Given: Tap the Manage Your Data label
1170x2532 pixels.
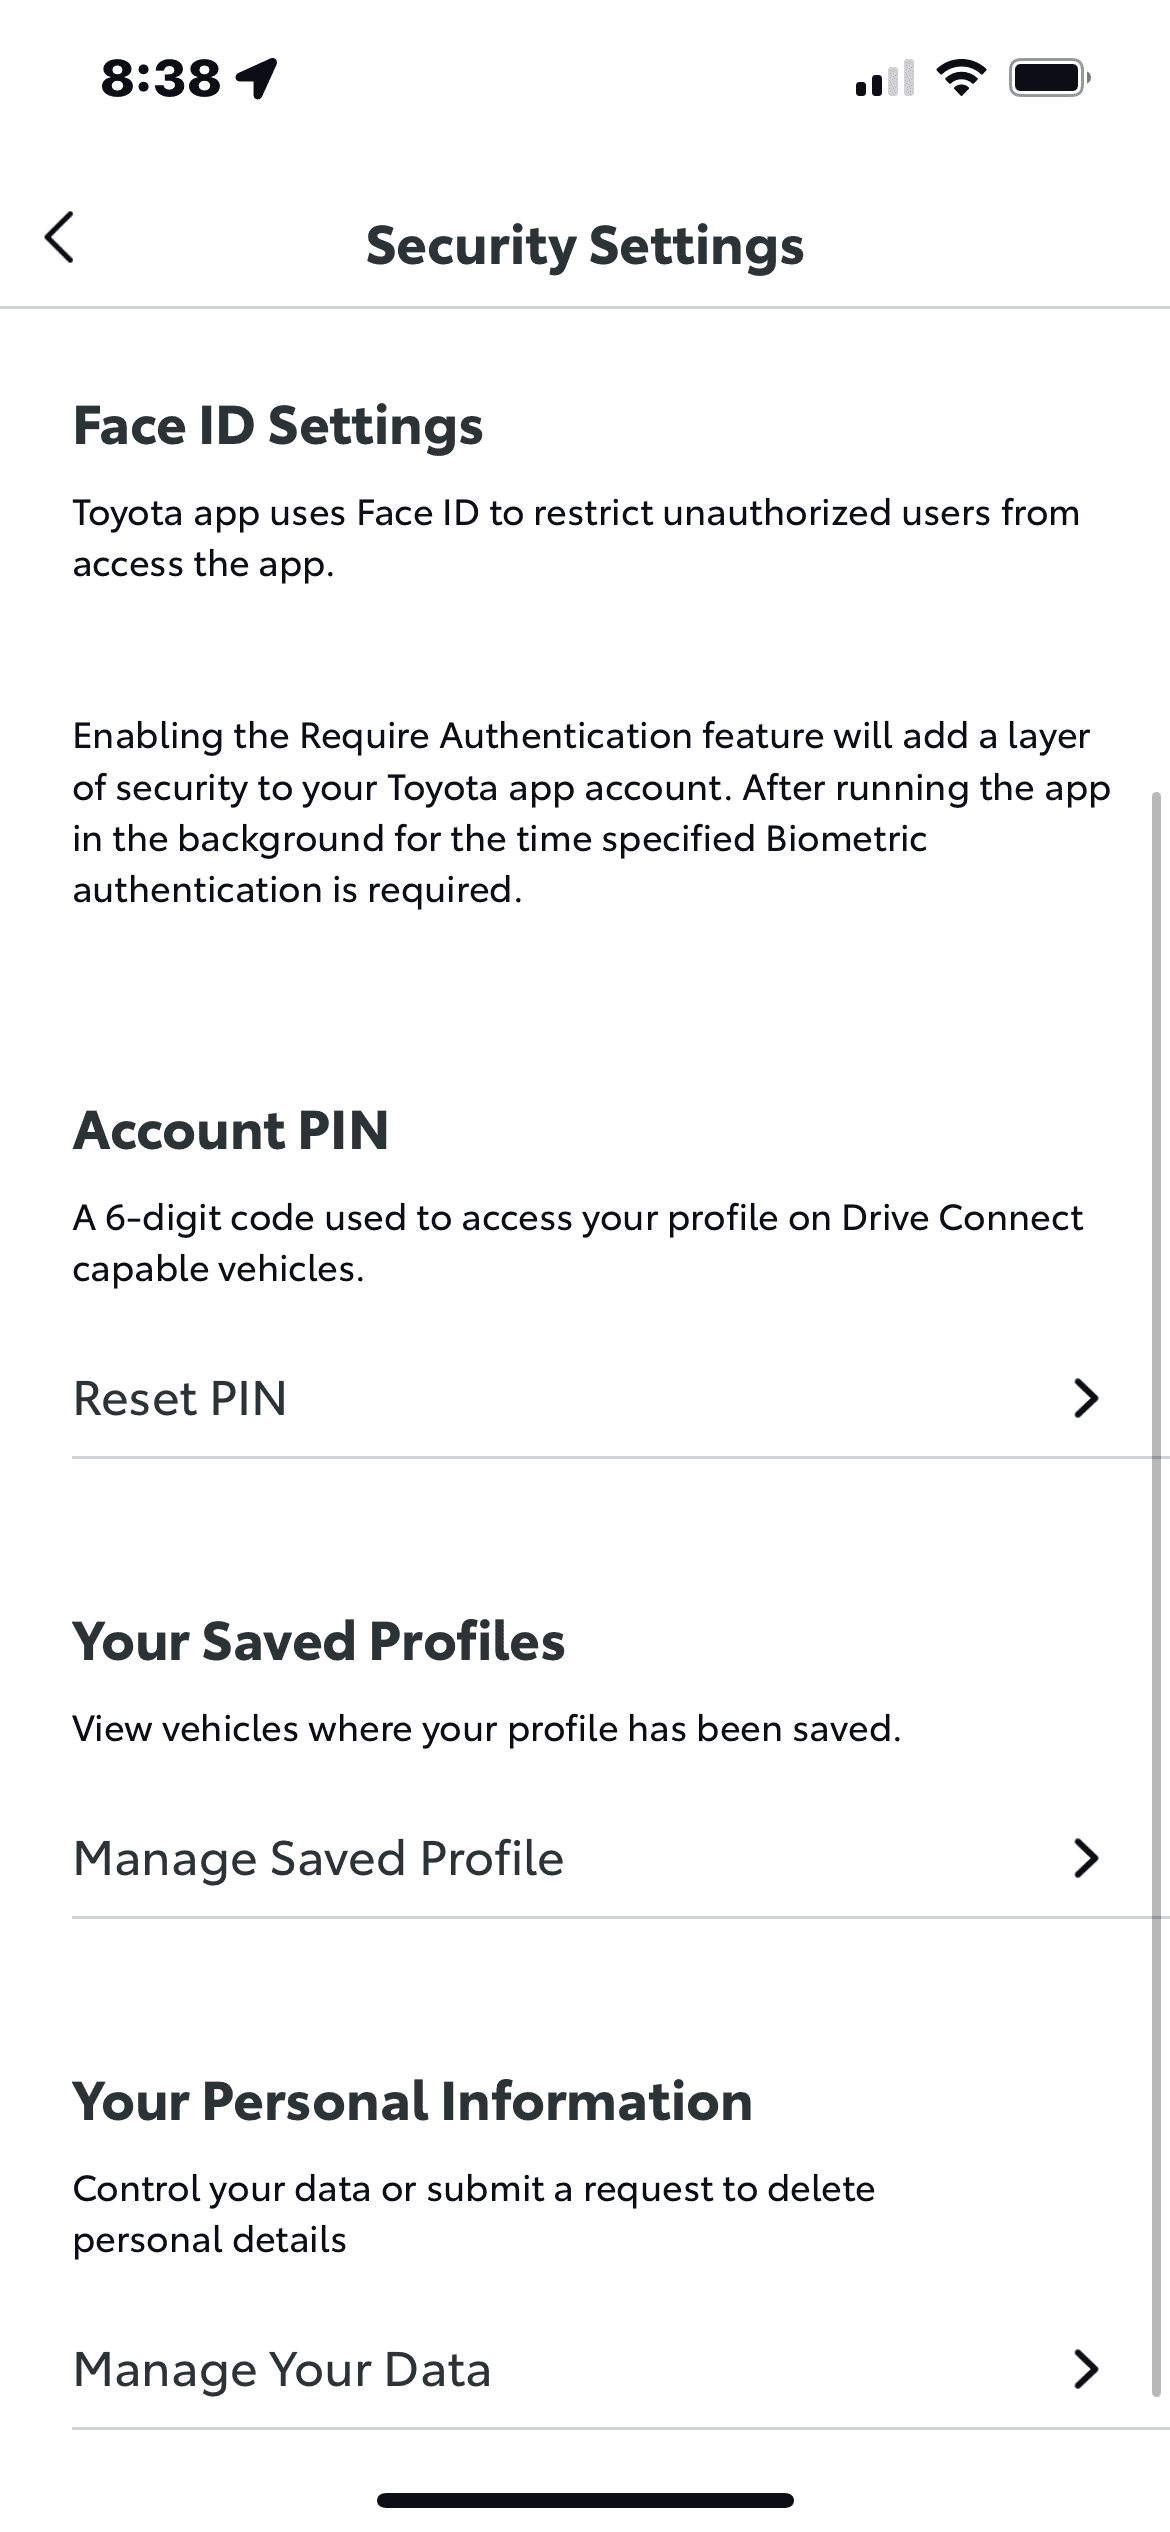Looking at the screenshot, I should [282, 2369].
